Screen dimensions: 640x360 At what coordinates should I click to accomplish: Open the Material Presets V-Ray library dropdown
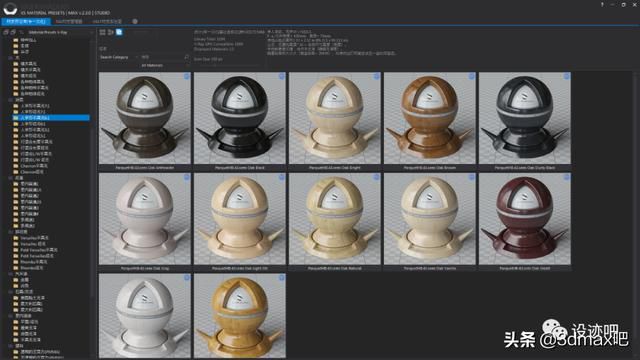coord(58,32)
